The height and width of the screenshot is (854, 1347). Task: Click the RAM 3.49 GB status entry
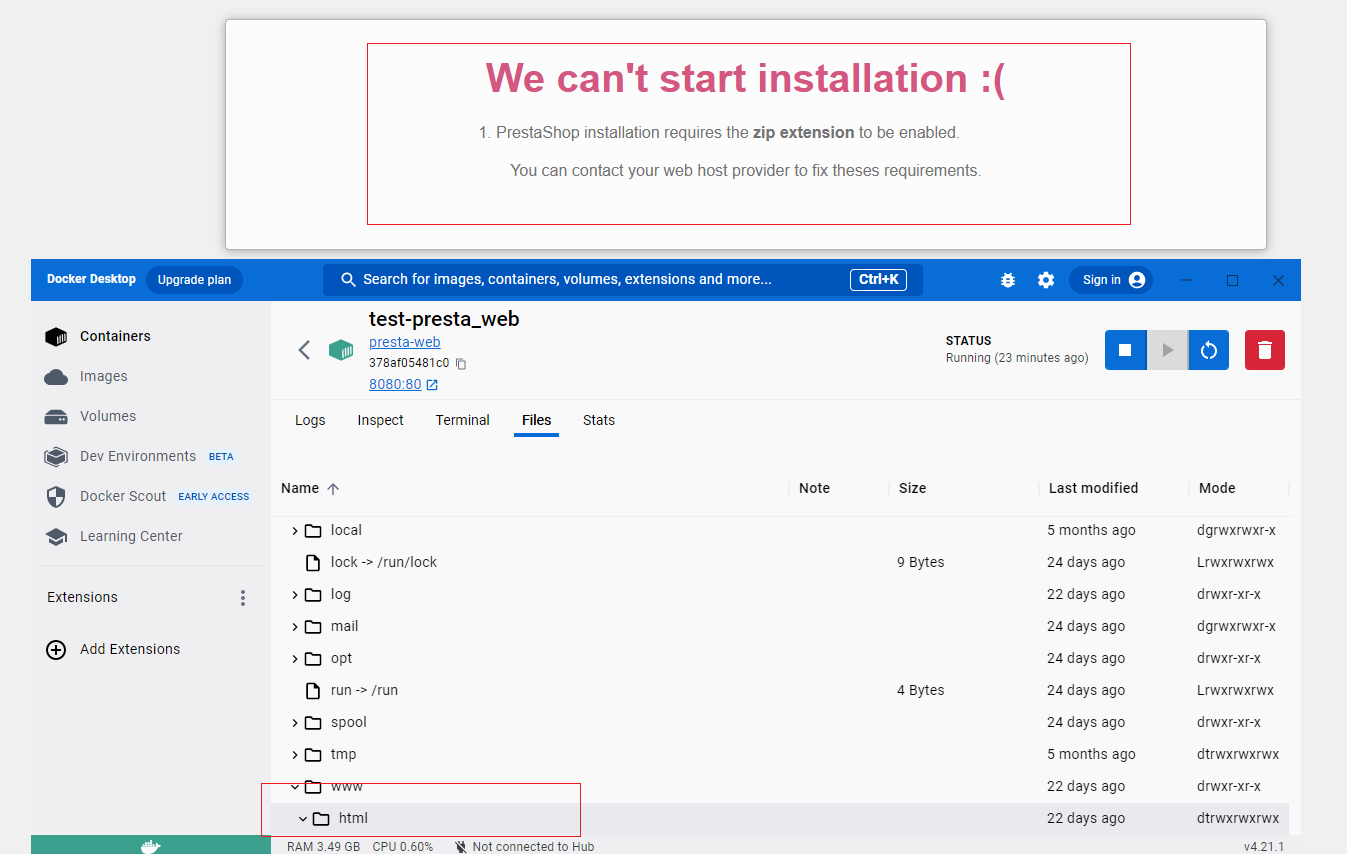(323, 847)
